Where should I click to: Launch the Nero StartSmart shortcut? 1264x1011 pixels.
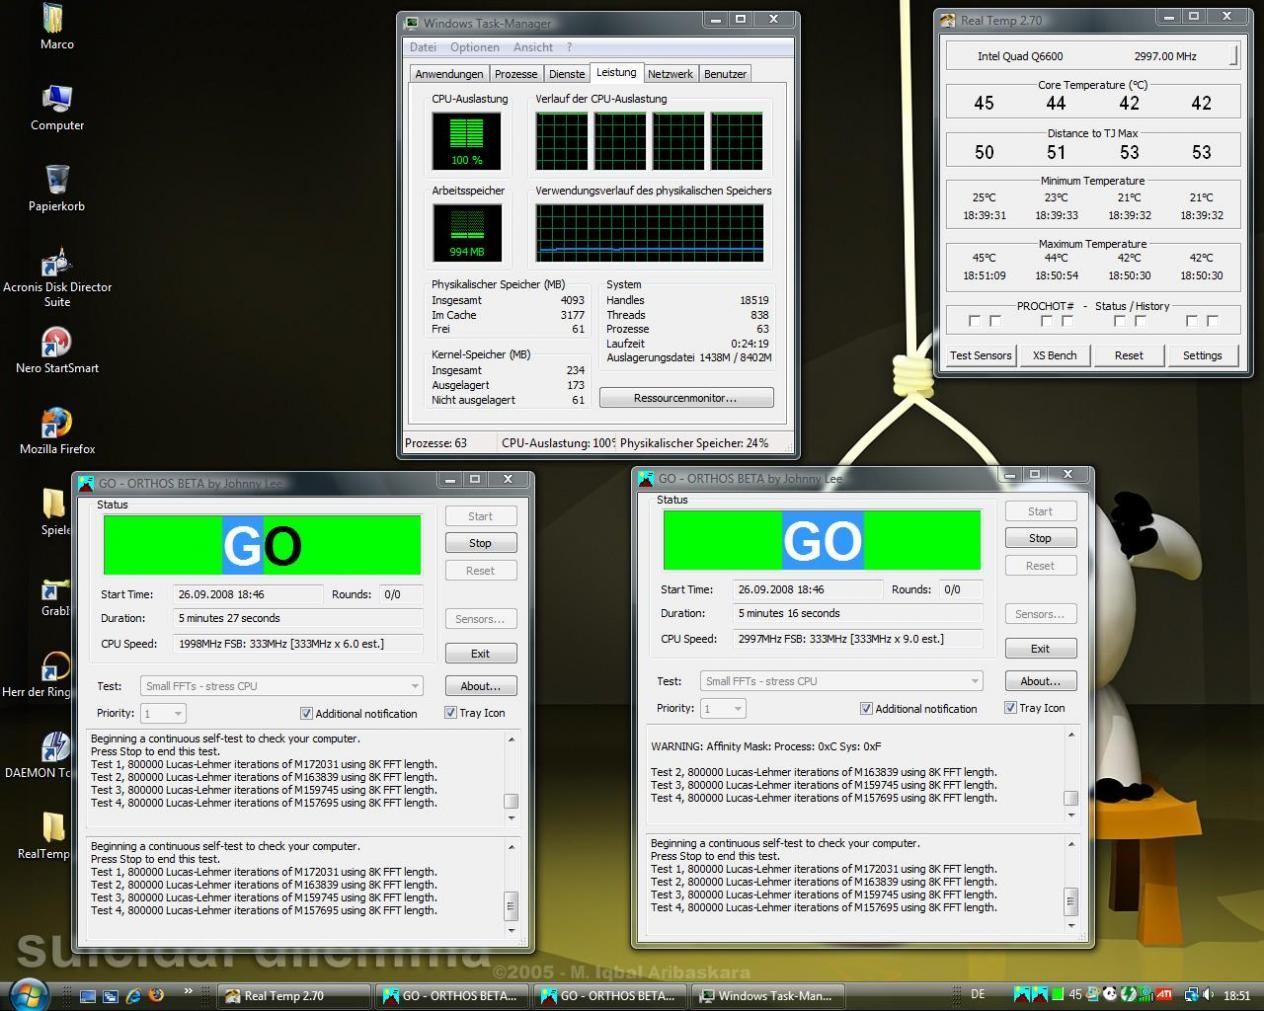coord(57,351)
